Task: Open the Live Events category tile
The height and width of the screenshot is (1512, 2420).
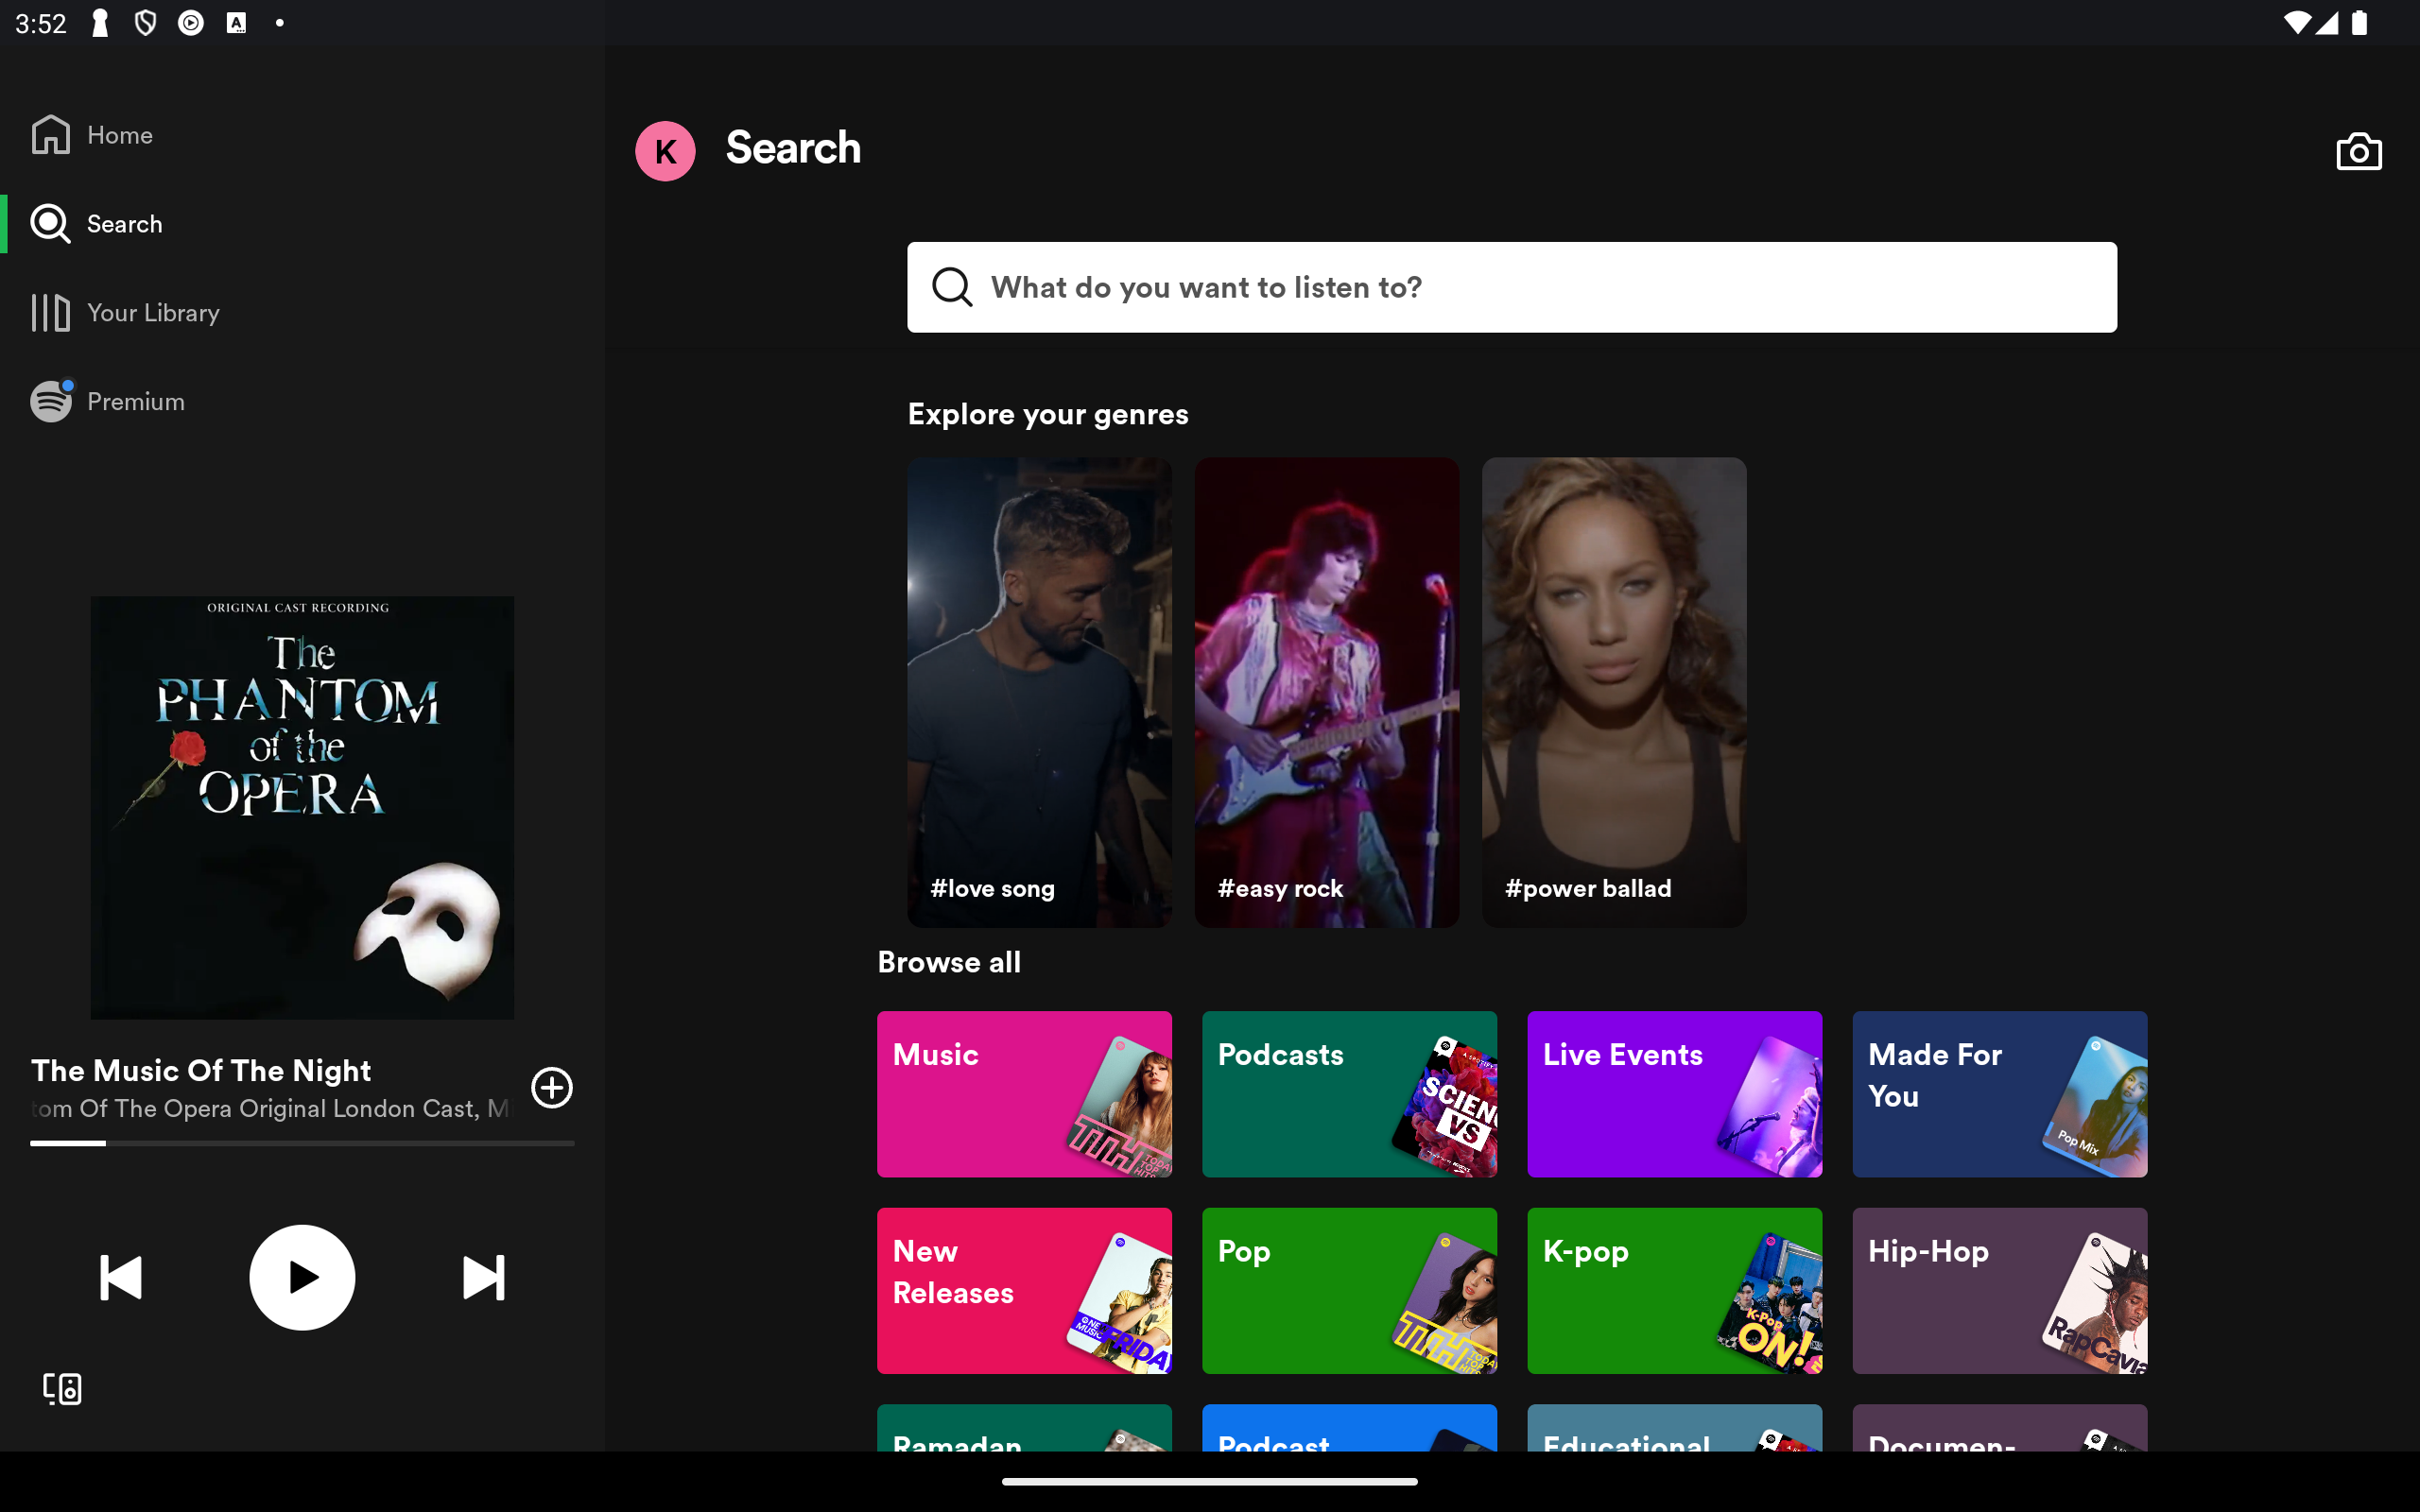Action: tap(1674, 1094)
